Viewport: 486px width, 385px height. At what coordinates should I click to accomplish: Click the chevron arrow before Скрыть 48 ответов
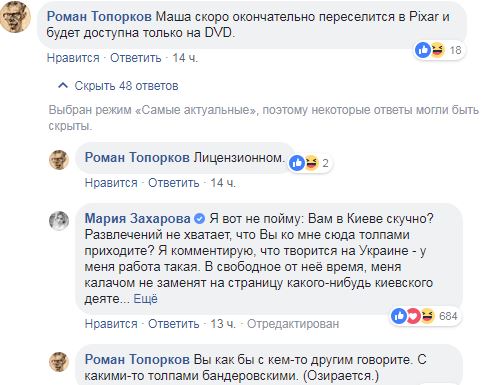click(63, 86)
